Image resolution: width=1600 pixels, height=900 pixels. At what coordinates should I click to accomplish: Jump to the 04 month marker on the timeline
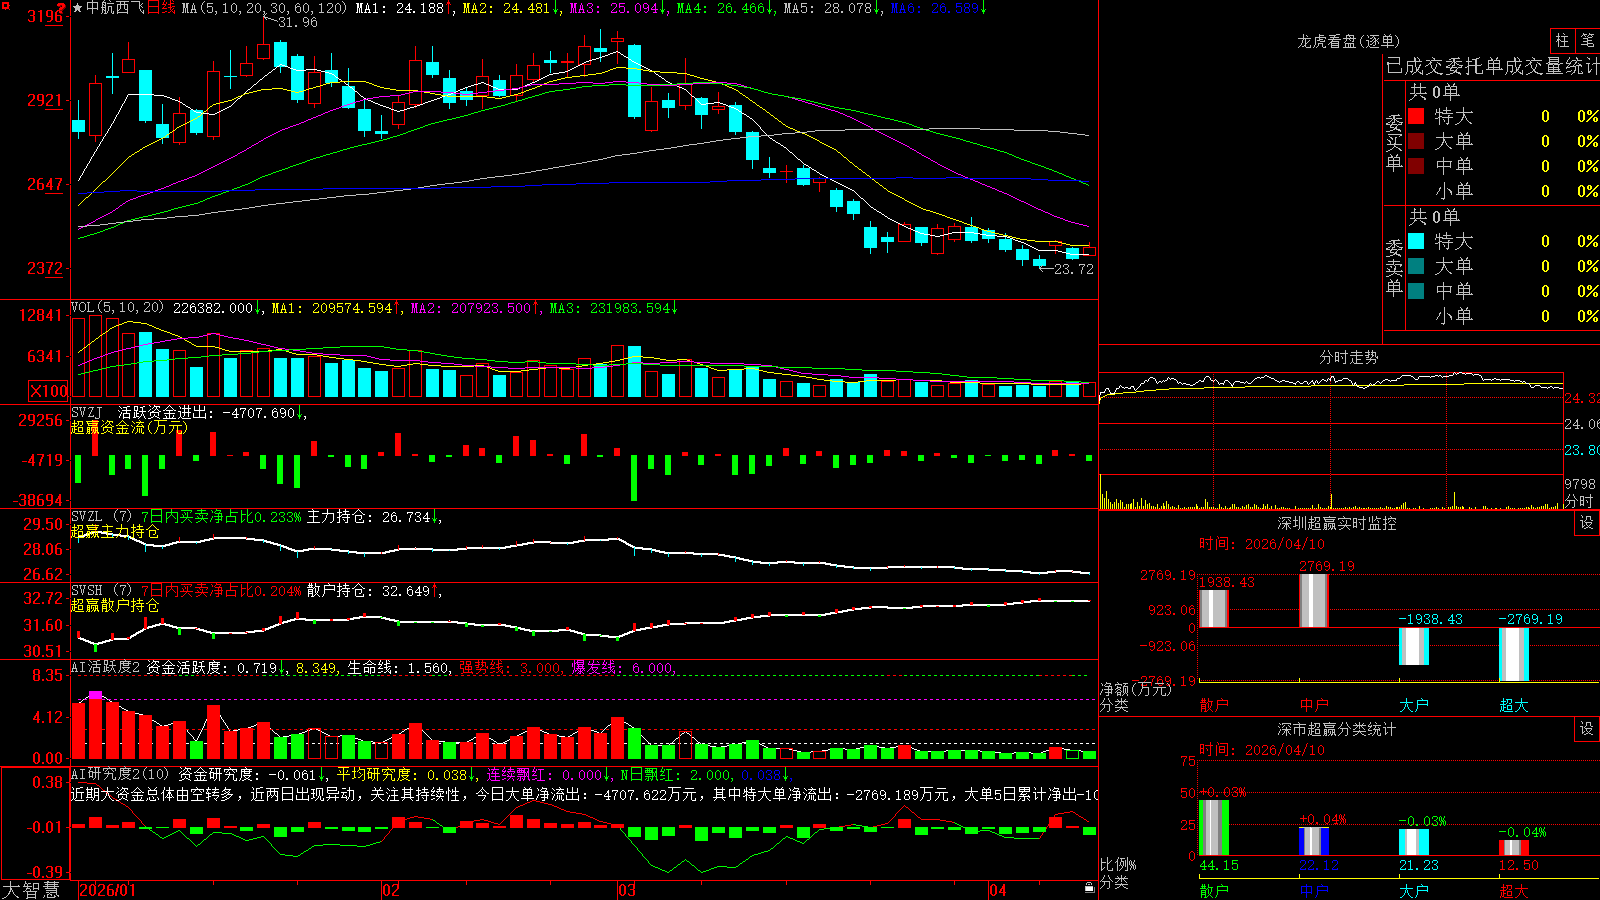click(x=998, y=890)
